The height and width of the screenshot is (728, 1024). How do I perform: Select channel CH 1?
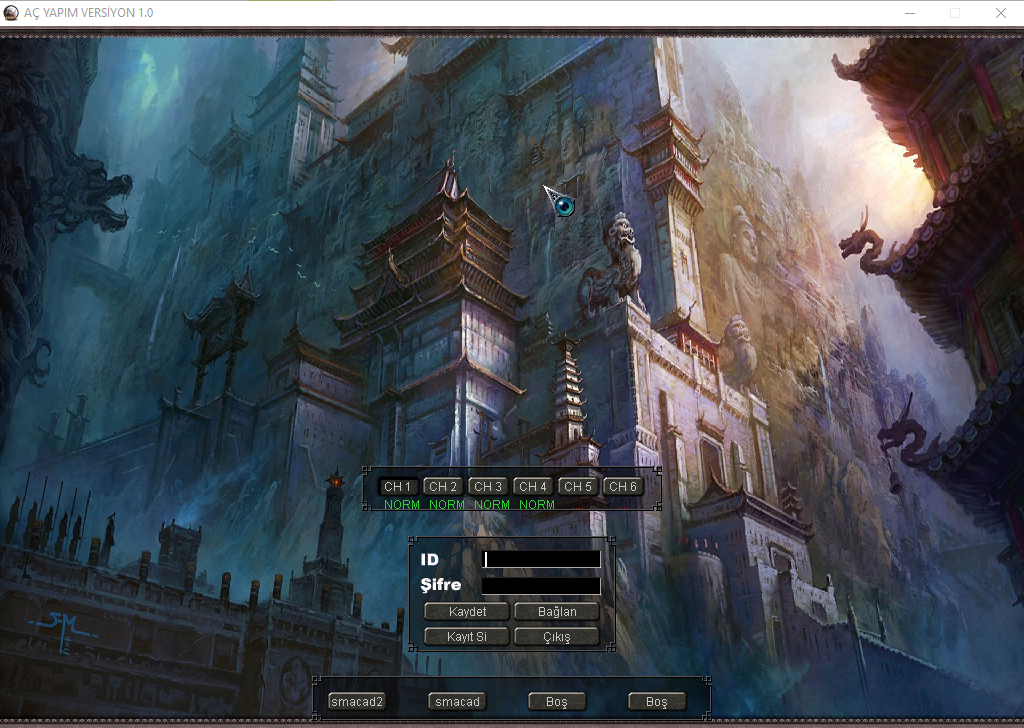[398, 486]
